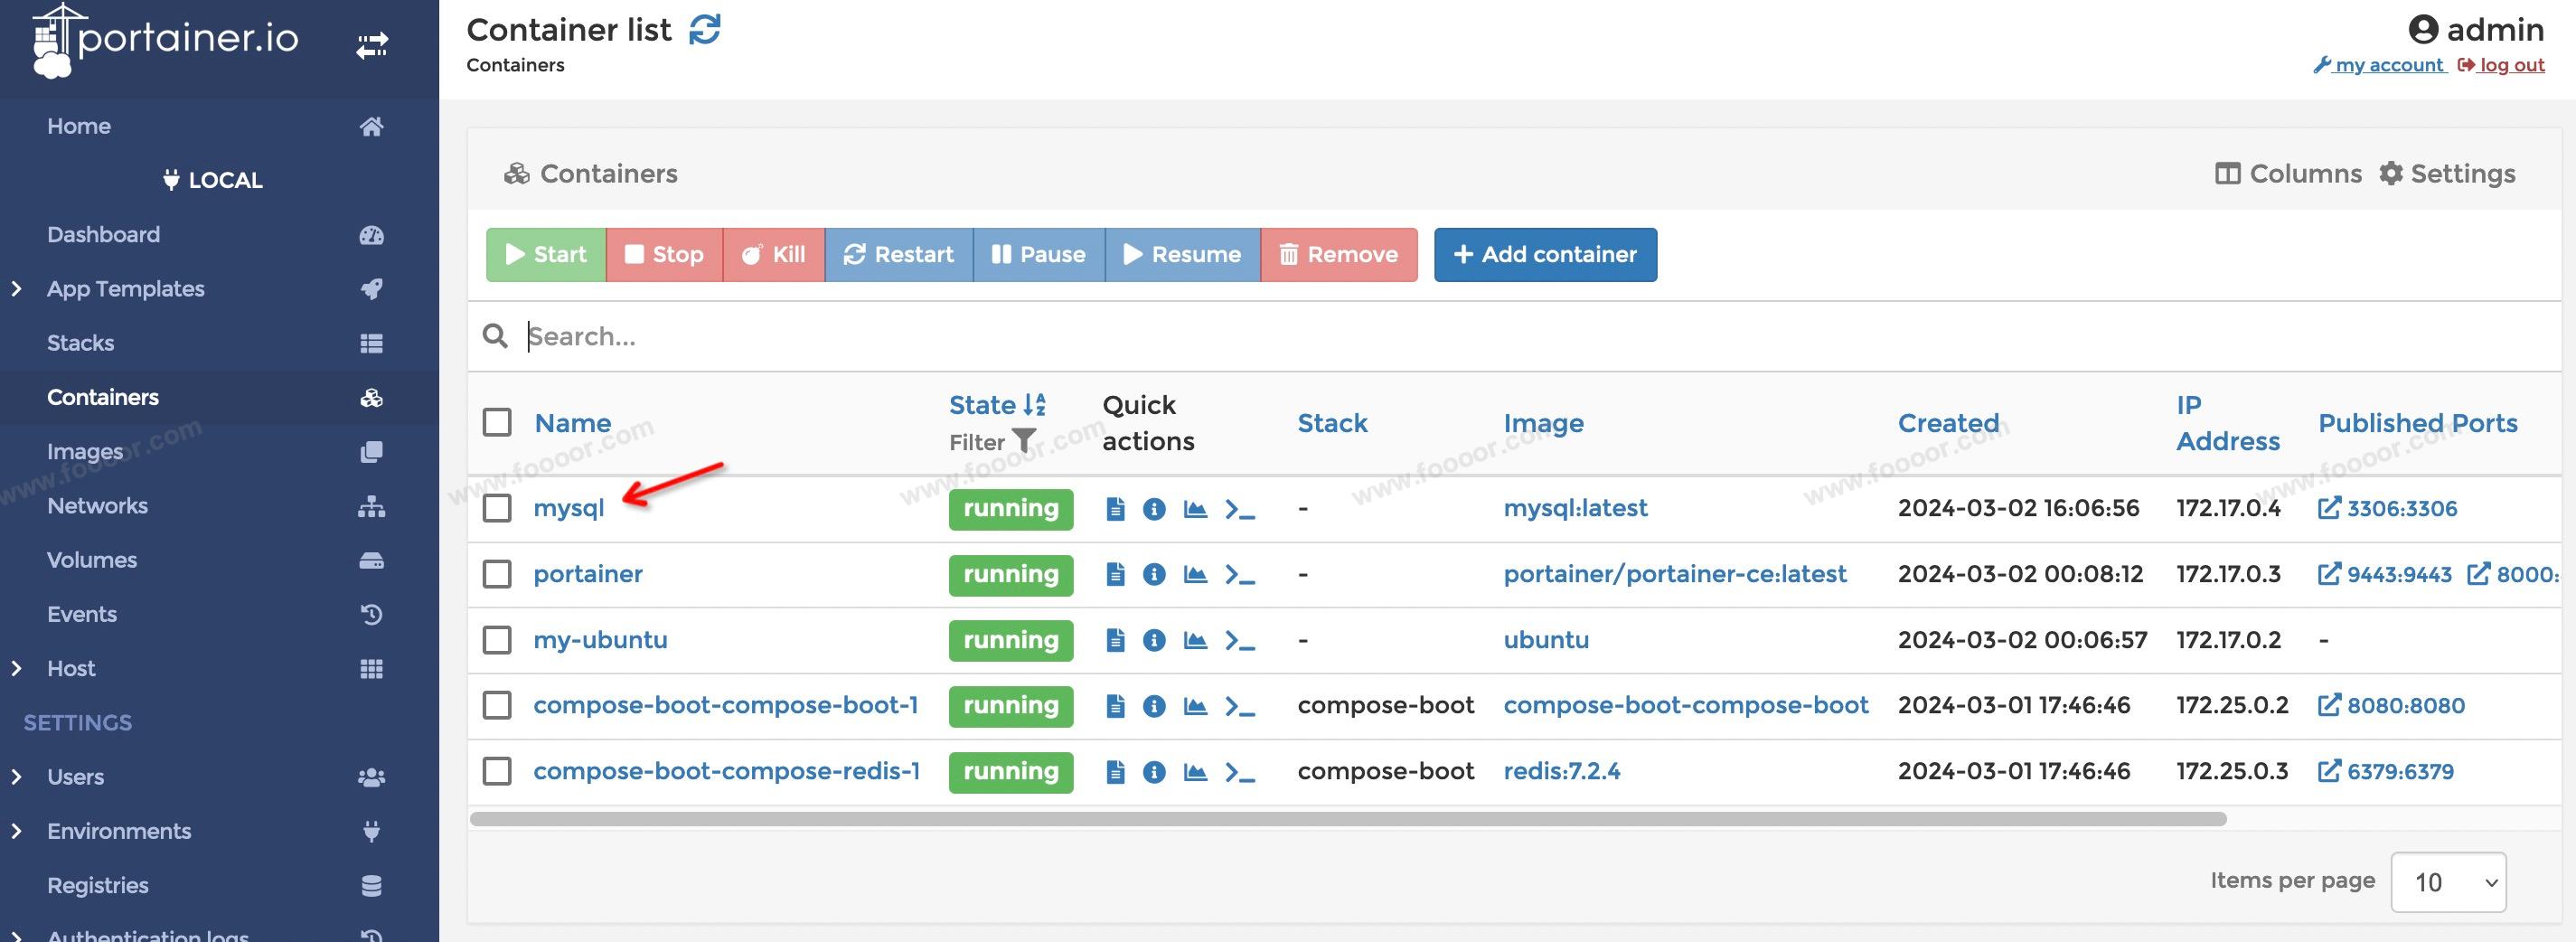
Task: Expand the App Templates sidebar section
Action: (x=16, y=289)
